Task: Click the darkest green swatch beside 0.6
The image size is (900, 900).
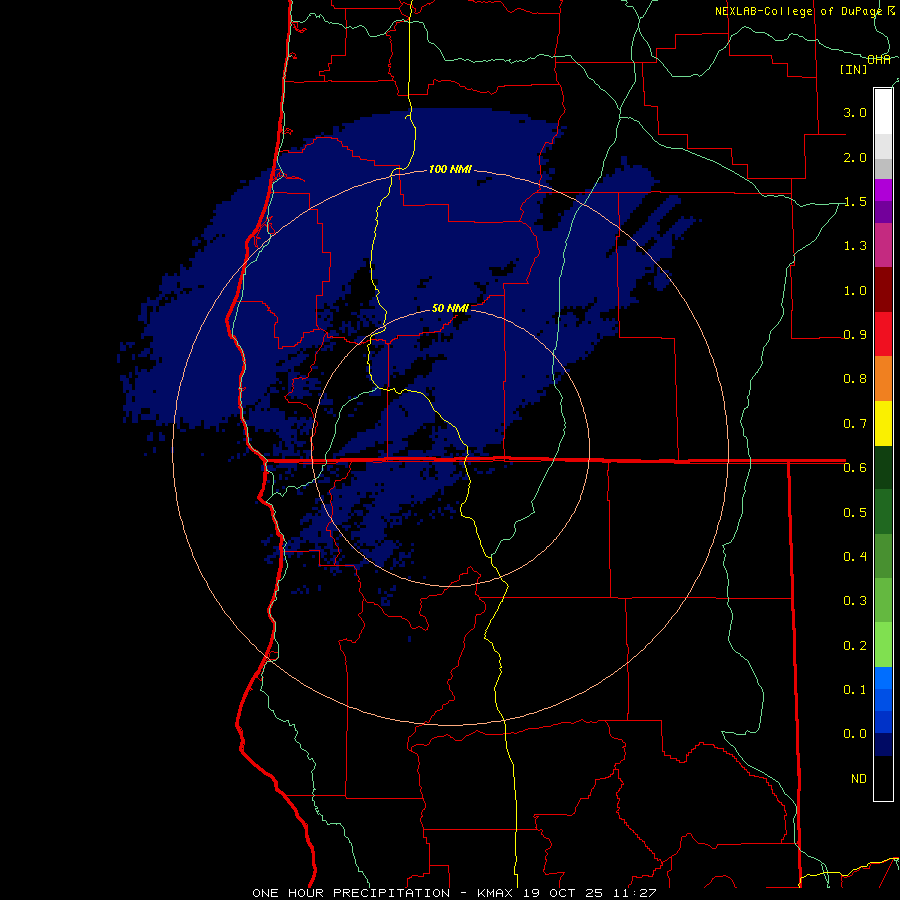Action: point(883,467)
